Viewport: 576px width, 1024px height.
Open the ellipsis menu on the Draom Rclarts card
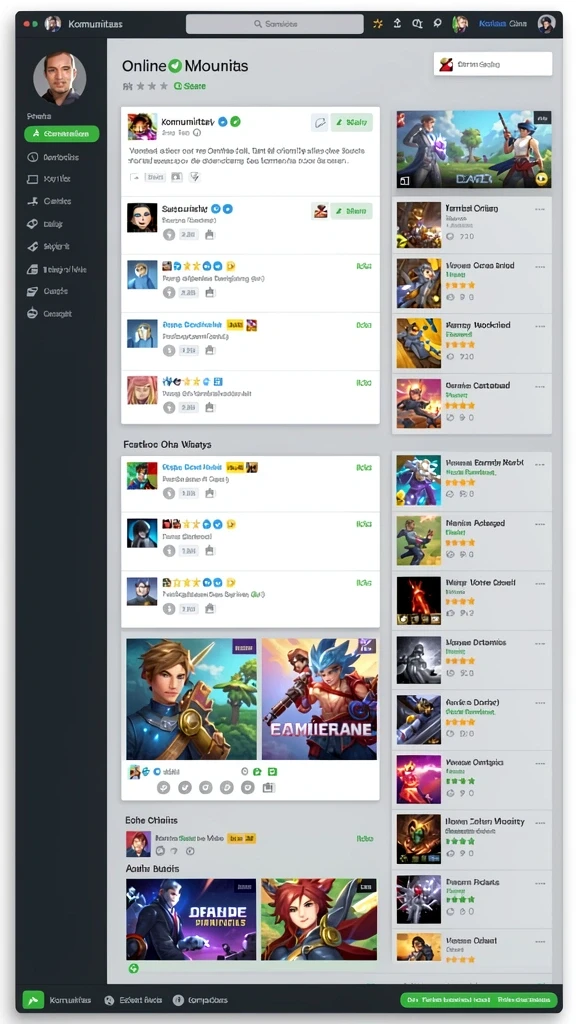coord(540,882)
